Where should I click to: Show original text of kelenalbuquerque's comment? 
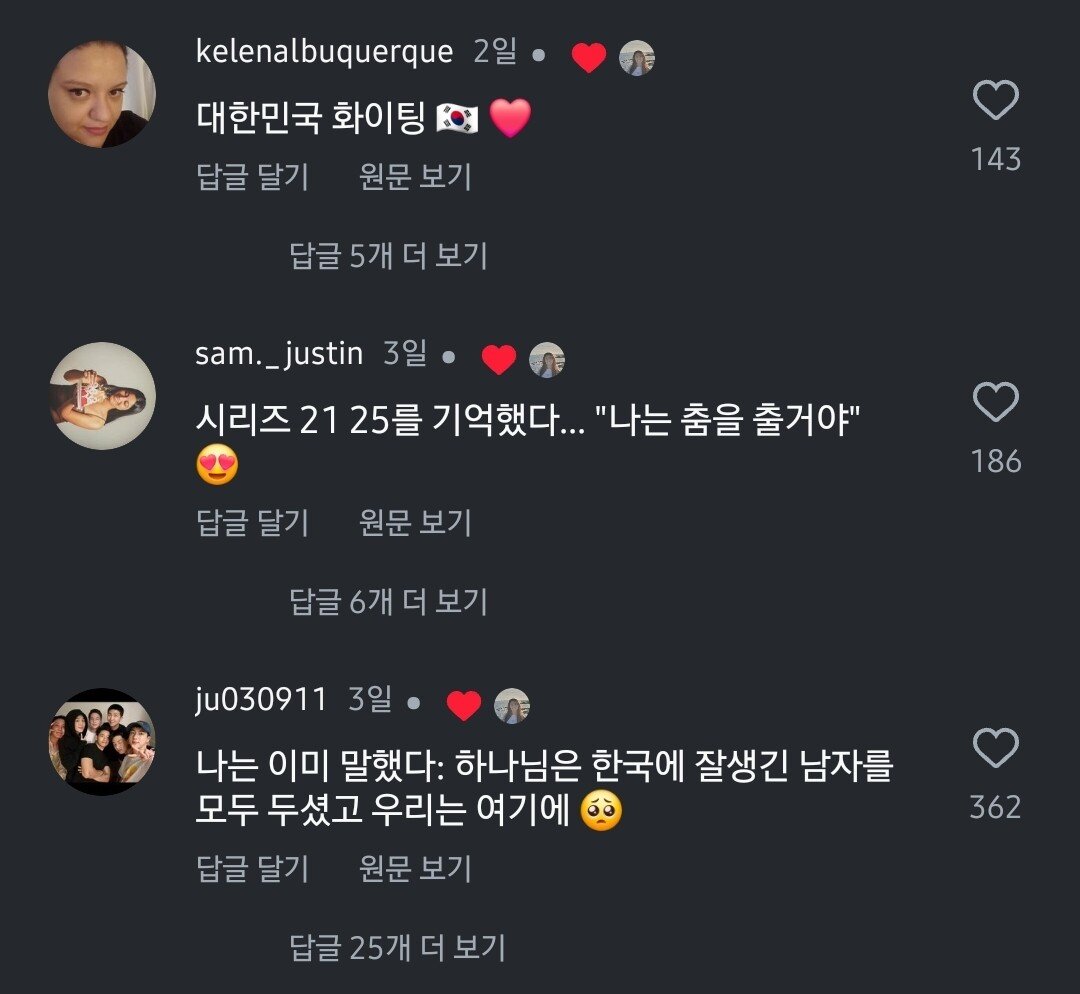(415, 177)
